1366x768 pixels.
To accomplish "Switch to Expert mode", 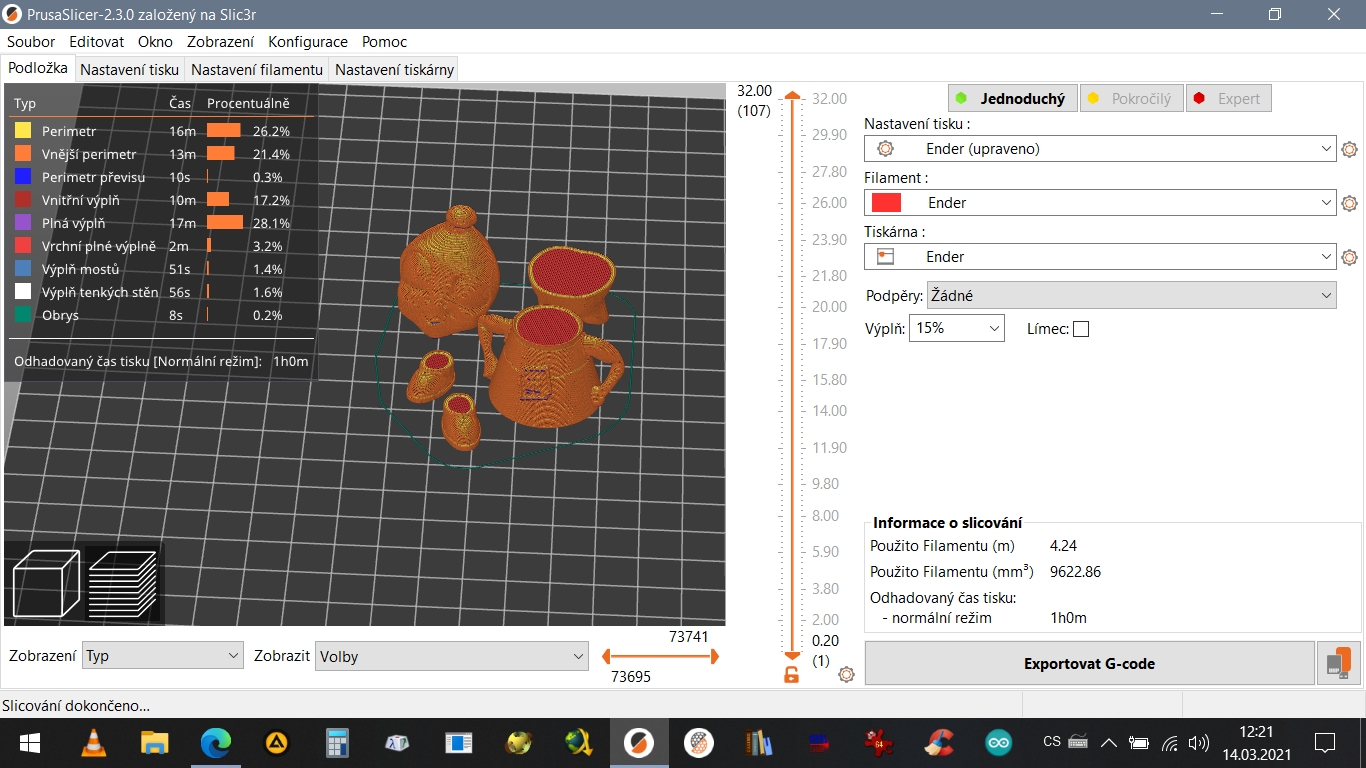I will tap(1229, 99).
